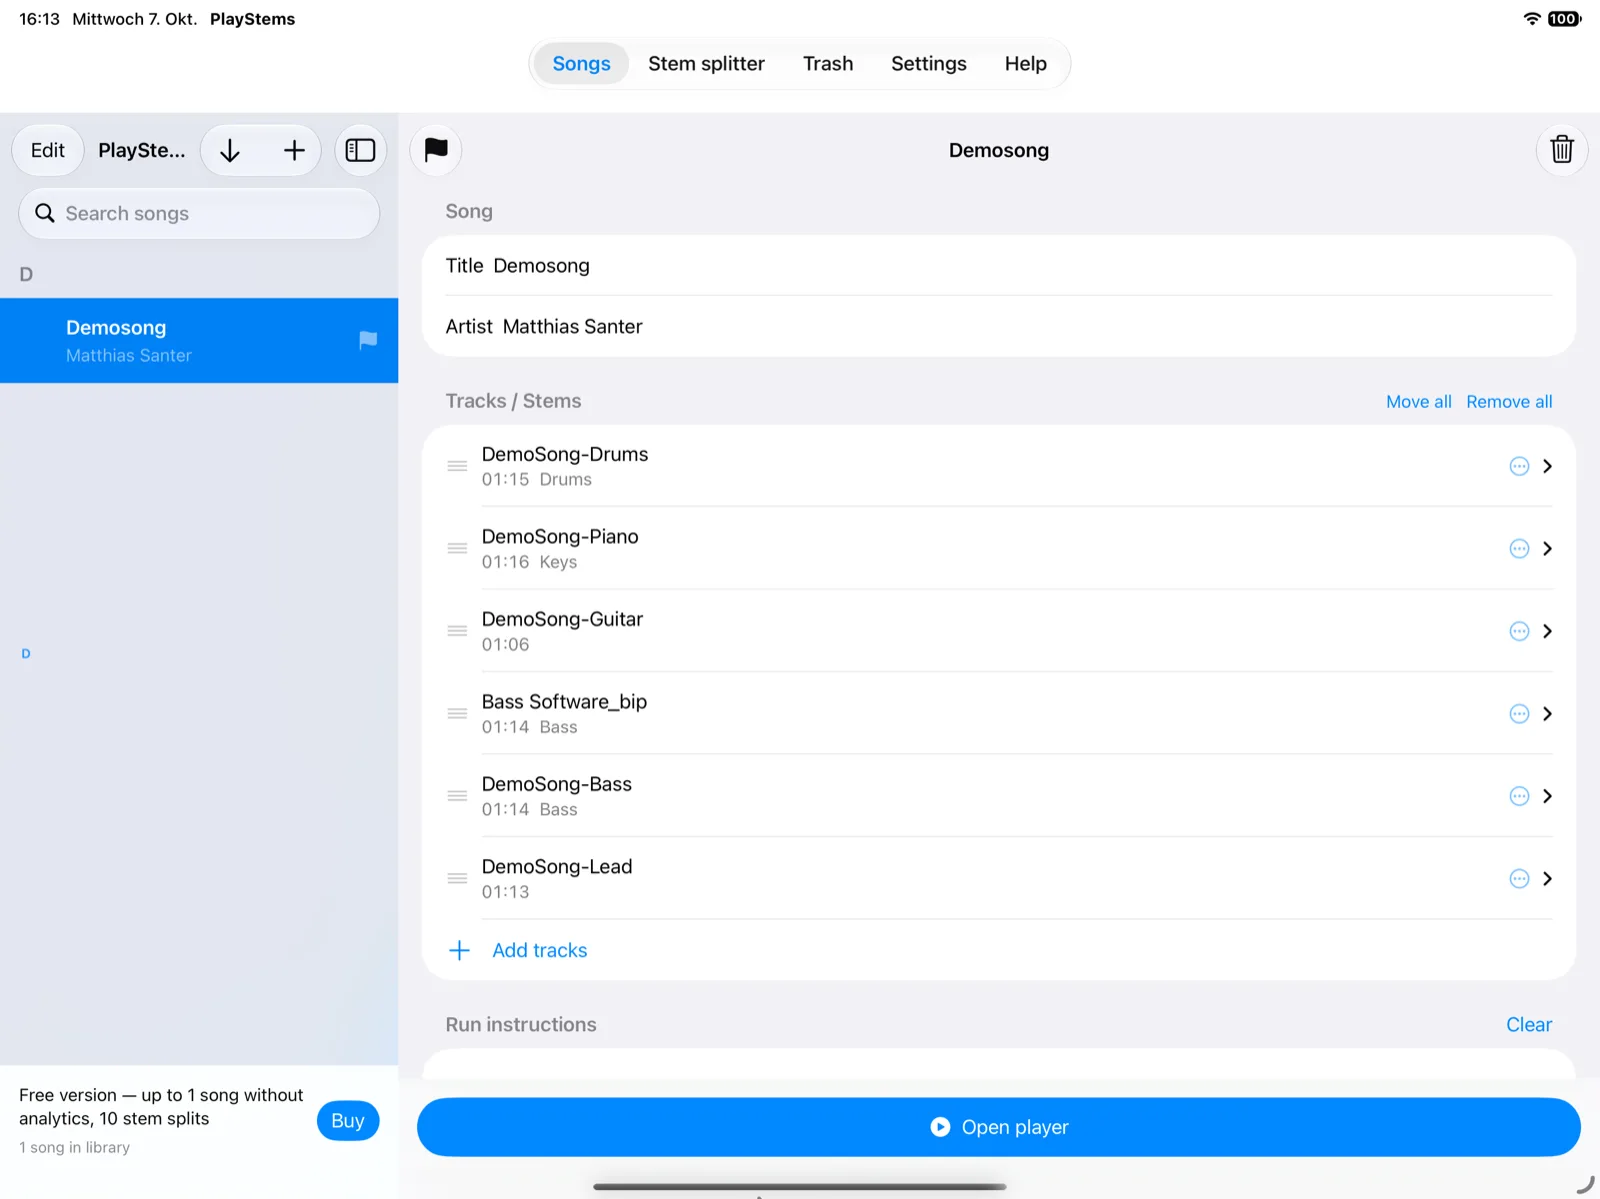Expand DemoSong-Piano track details chevron
1600x1199 pixels.
tap(1547, 549)
